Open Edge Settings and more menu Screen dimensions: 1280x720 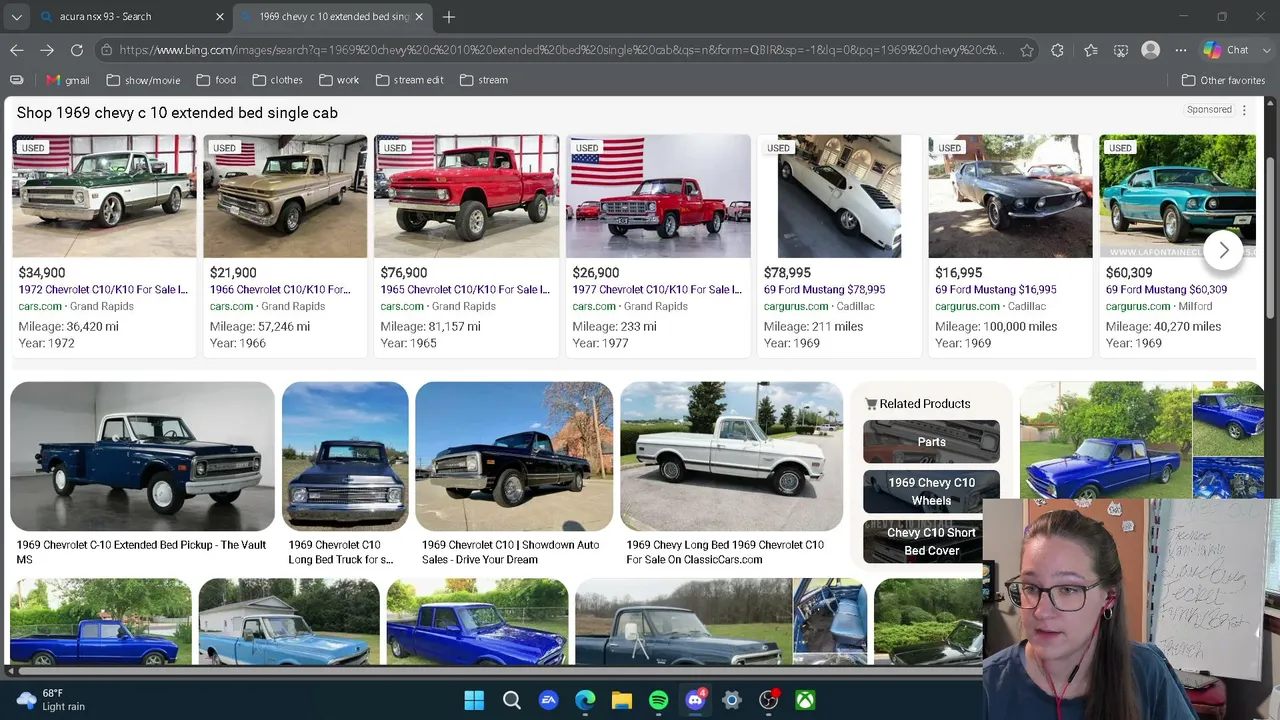click(x=1181, y=50)
